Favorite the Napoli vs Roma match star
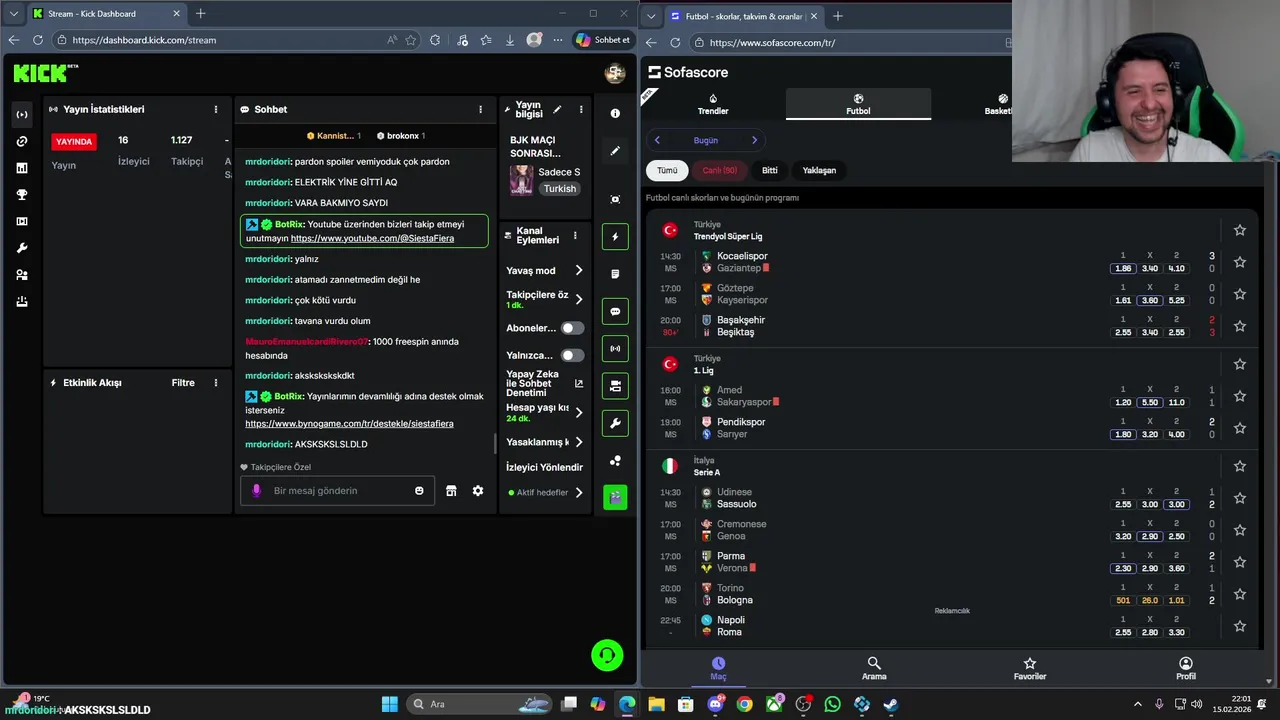1280x720 pixels. (x=1240, y=626)
